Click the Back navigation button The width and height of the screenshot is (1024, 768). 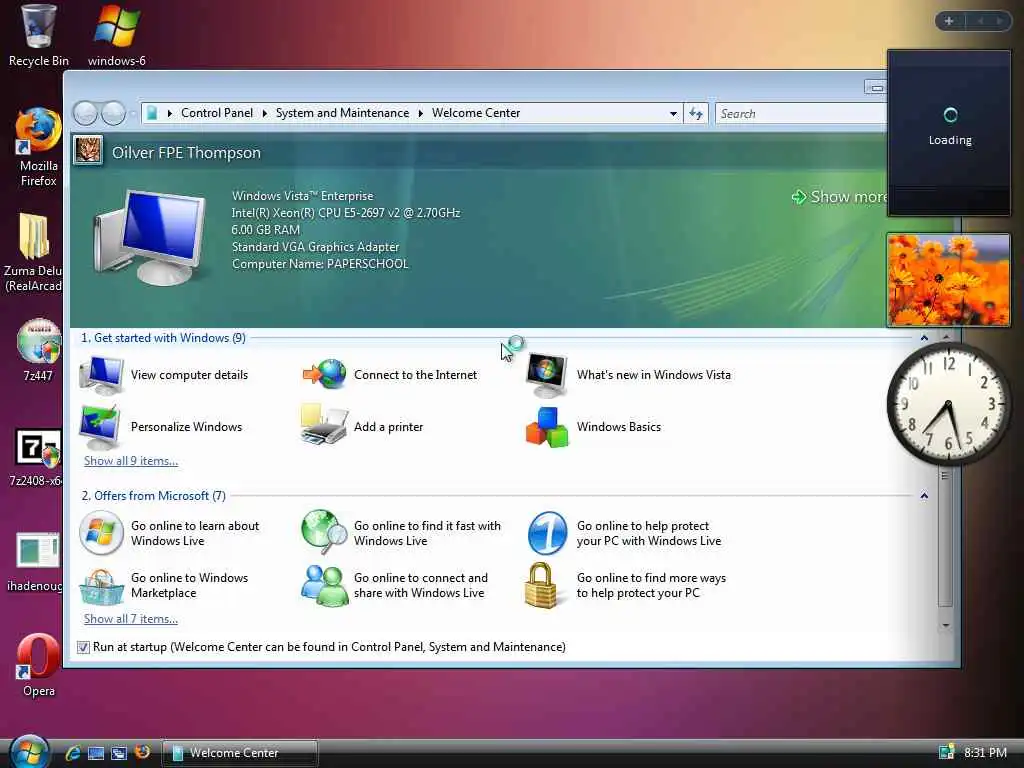pos(85,114)
